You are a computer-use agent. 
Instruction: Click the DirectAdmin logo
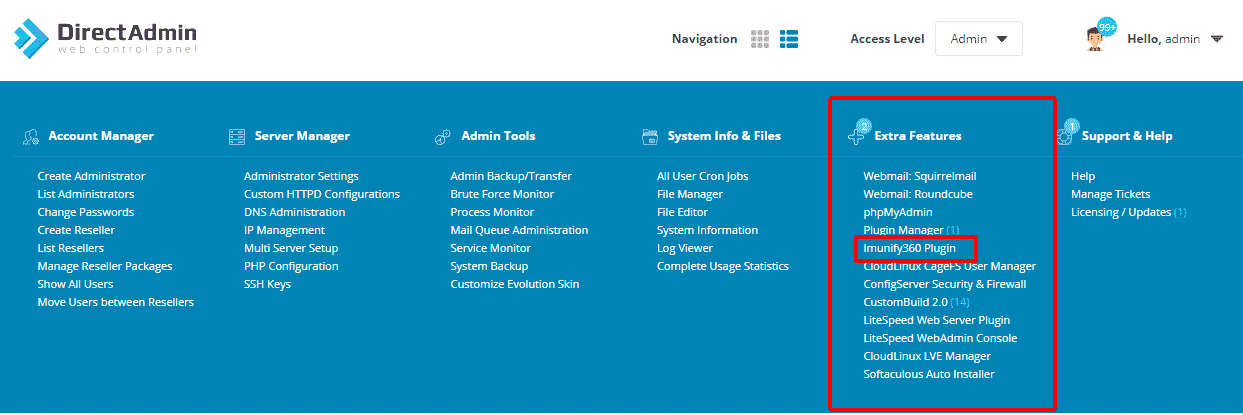pyautogui.click(x=105, y=38)
